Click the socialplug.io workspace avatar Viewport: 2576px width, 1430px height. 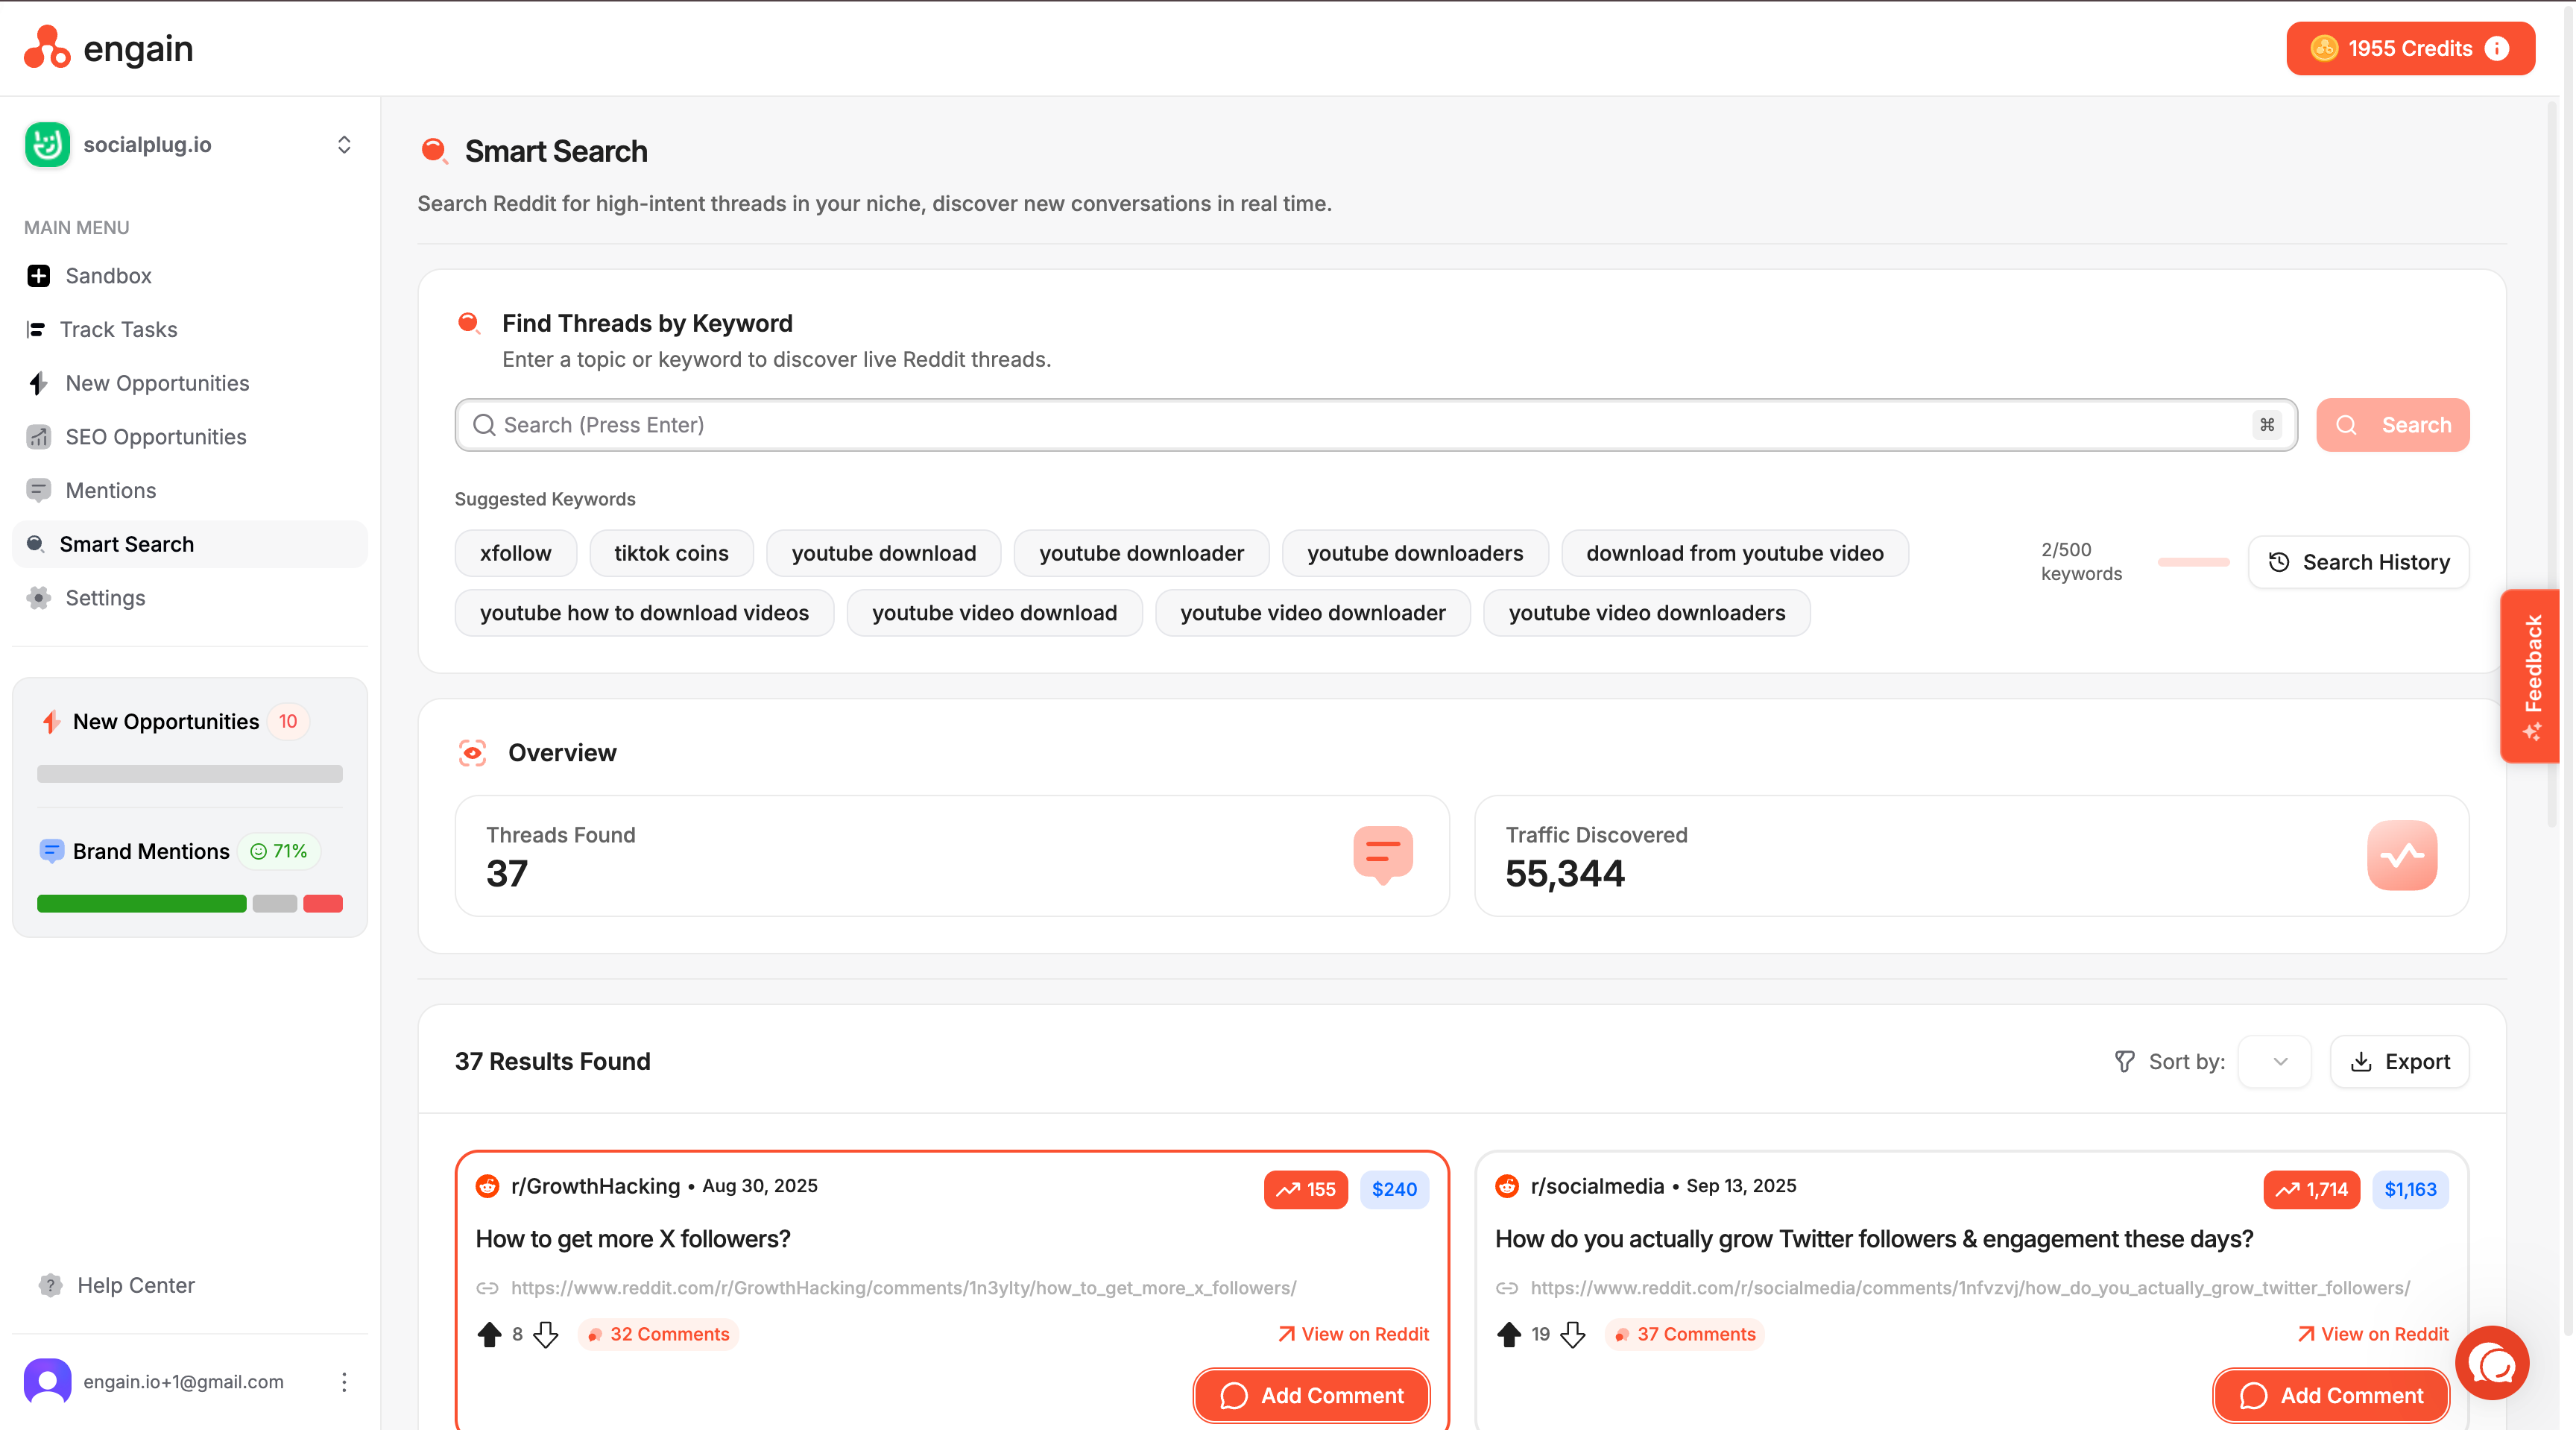pos(47,145)
